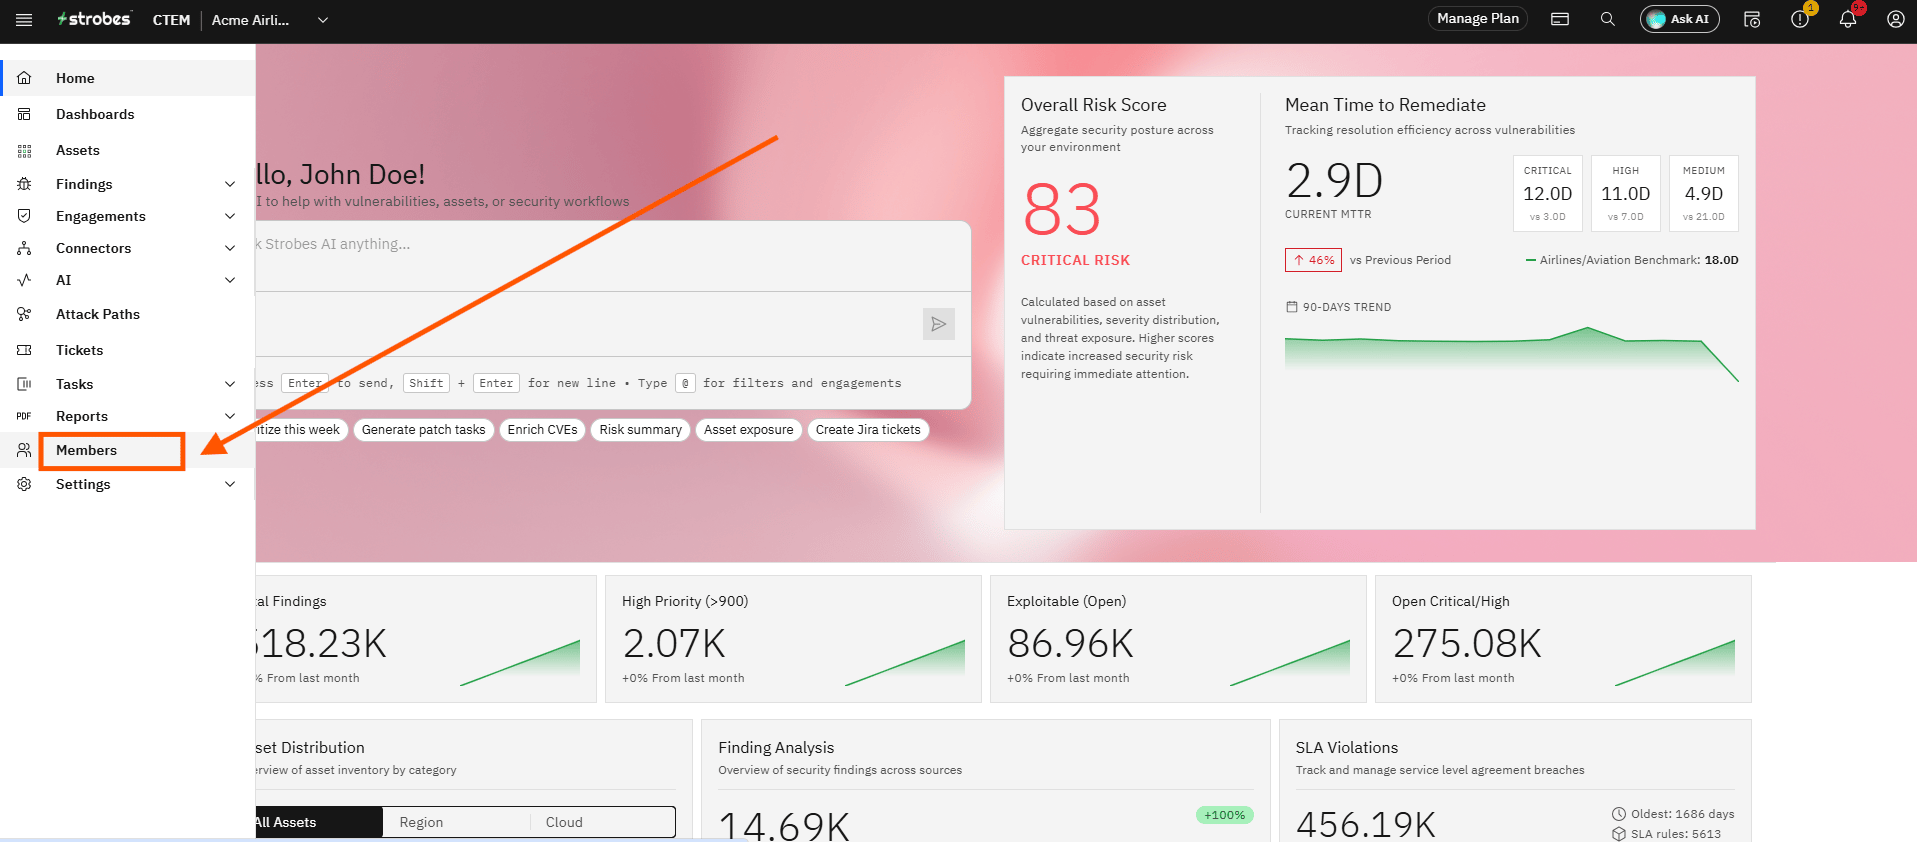This screenshot has height=842, width=1917.
Task: Click the Strobes logo
Action: 94,19
